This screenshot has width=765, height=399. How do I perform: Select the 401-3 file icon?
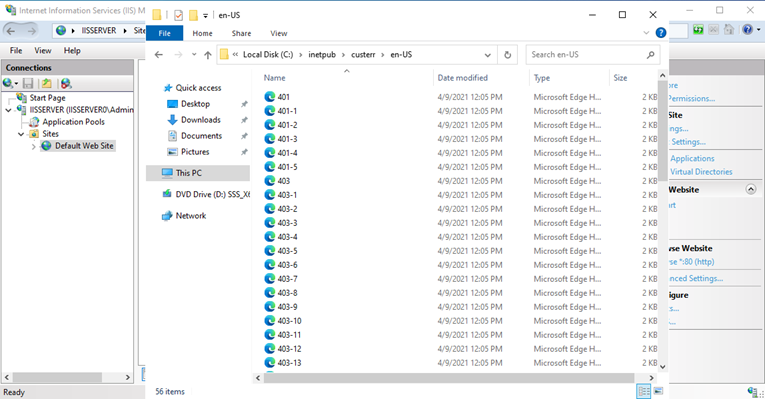pyautogui.click(x=270, y=139)
